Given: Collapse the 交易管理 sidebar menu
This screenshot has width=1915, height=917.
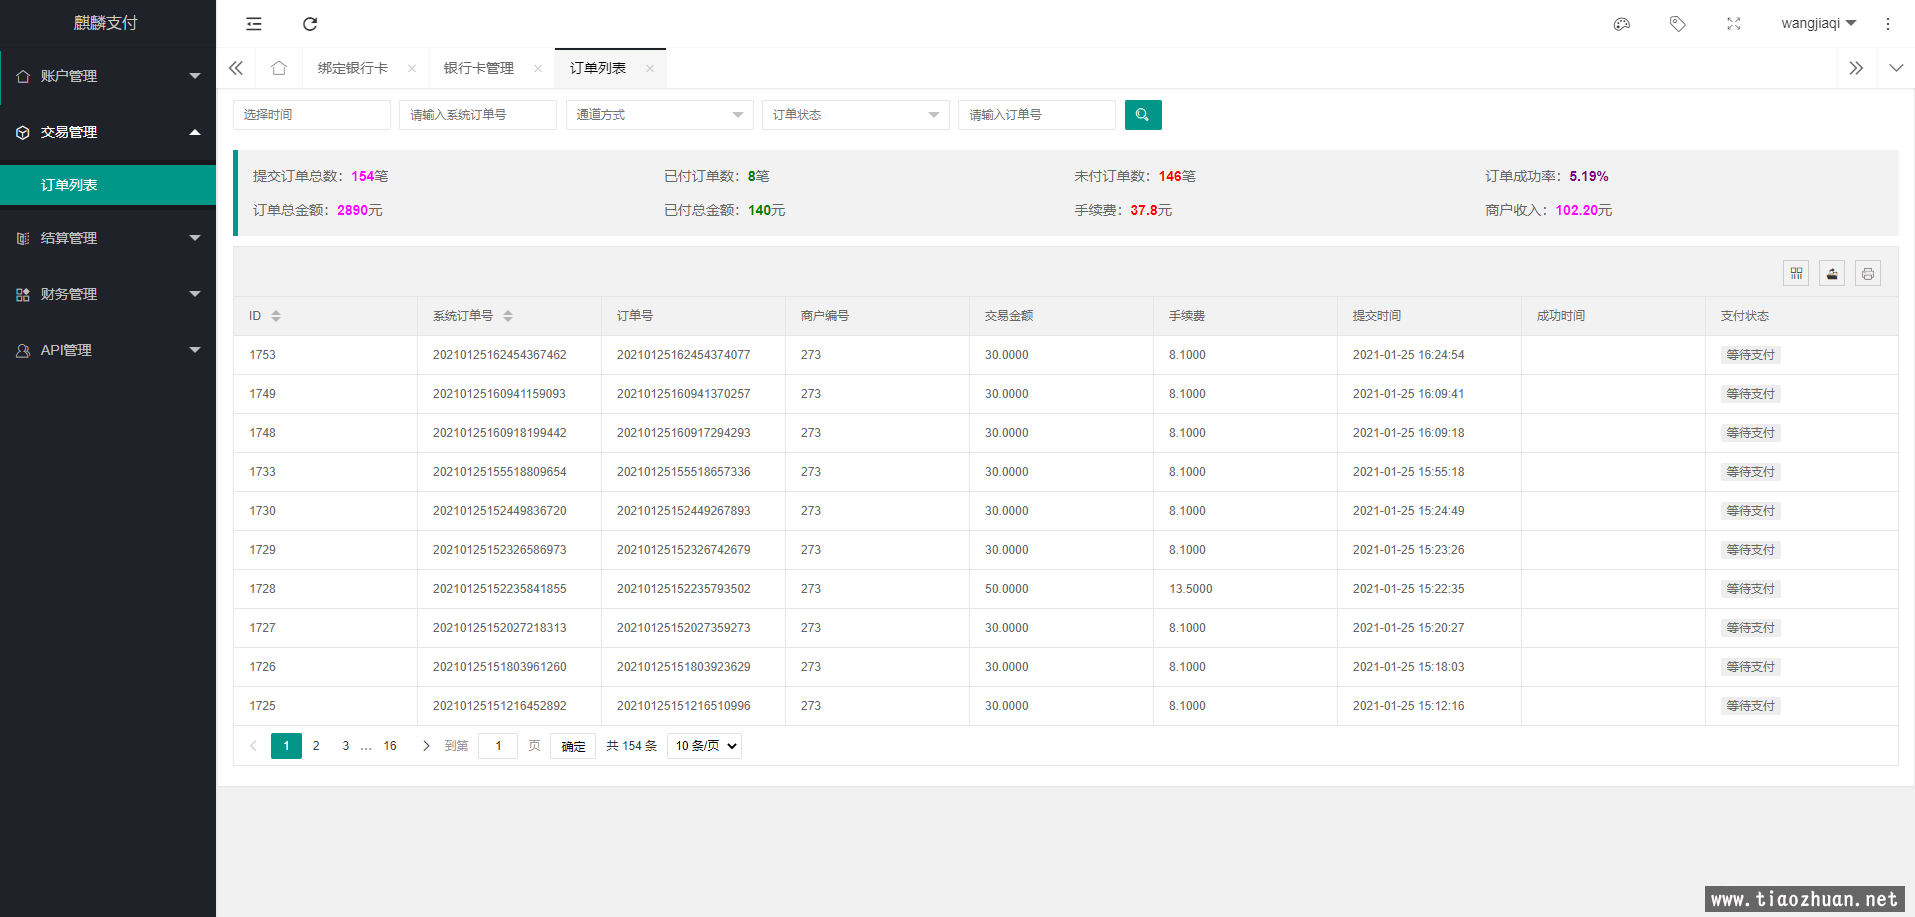Looking at the screenshot, I should 108,132.
